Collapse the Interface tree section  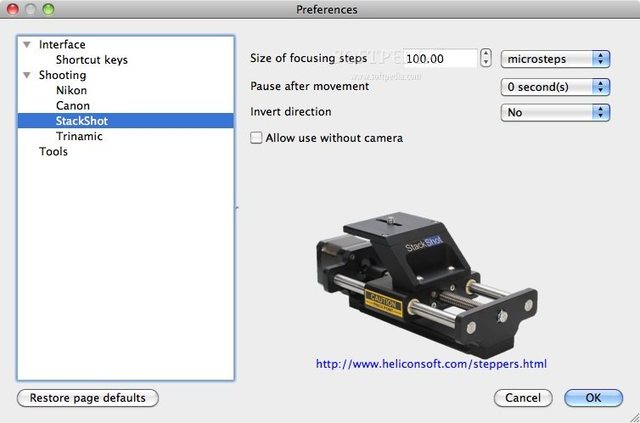pos(27,45)
